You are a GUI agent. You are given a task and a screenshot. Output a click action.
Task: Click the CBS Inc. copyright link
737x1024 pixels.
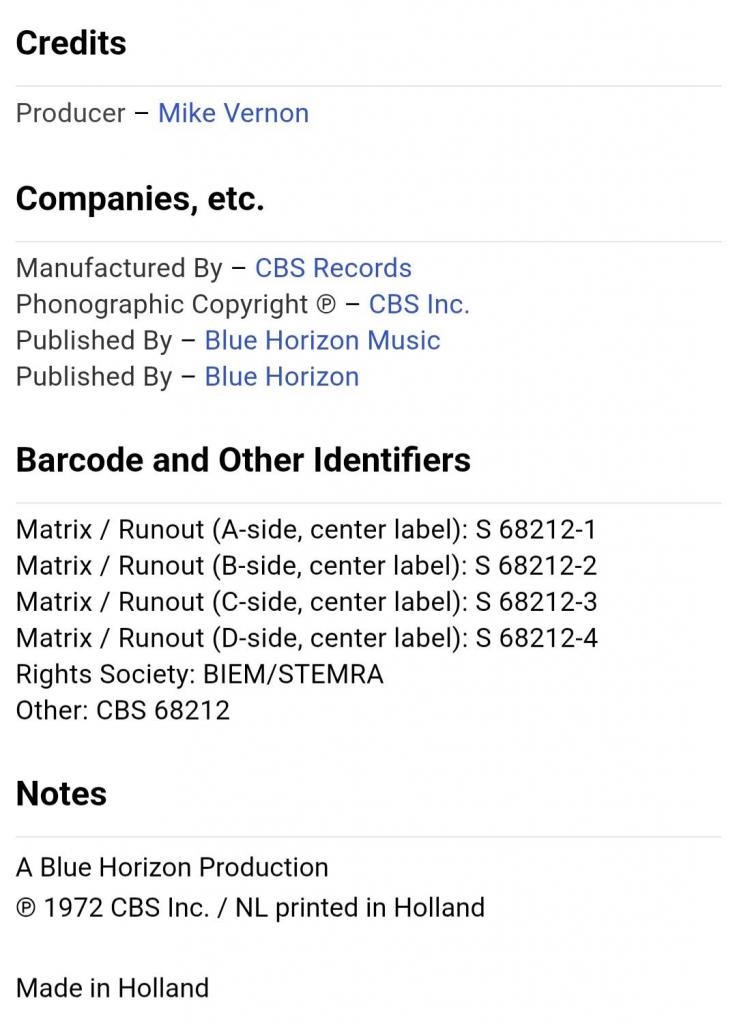[x=418, y=304]
